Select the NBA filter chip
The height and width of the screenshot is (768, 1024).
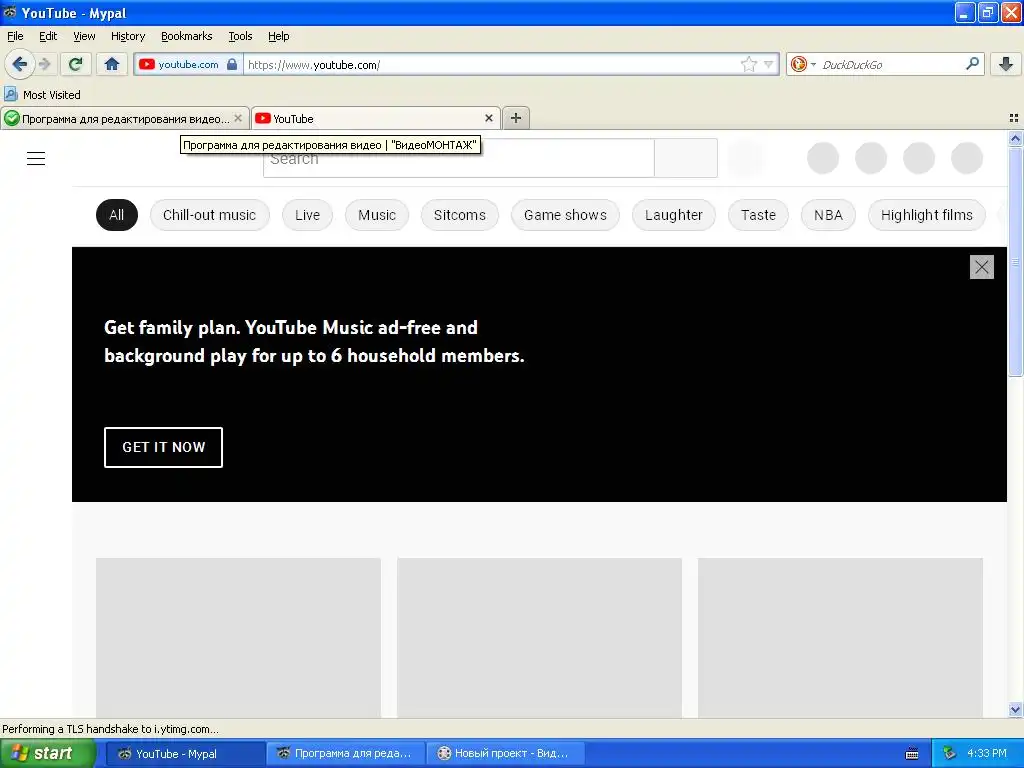point(828,215)
